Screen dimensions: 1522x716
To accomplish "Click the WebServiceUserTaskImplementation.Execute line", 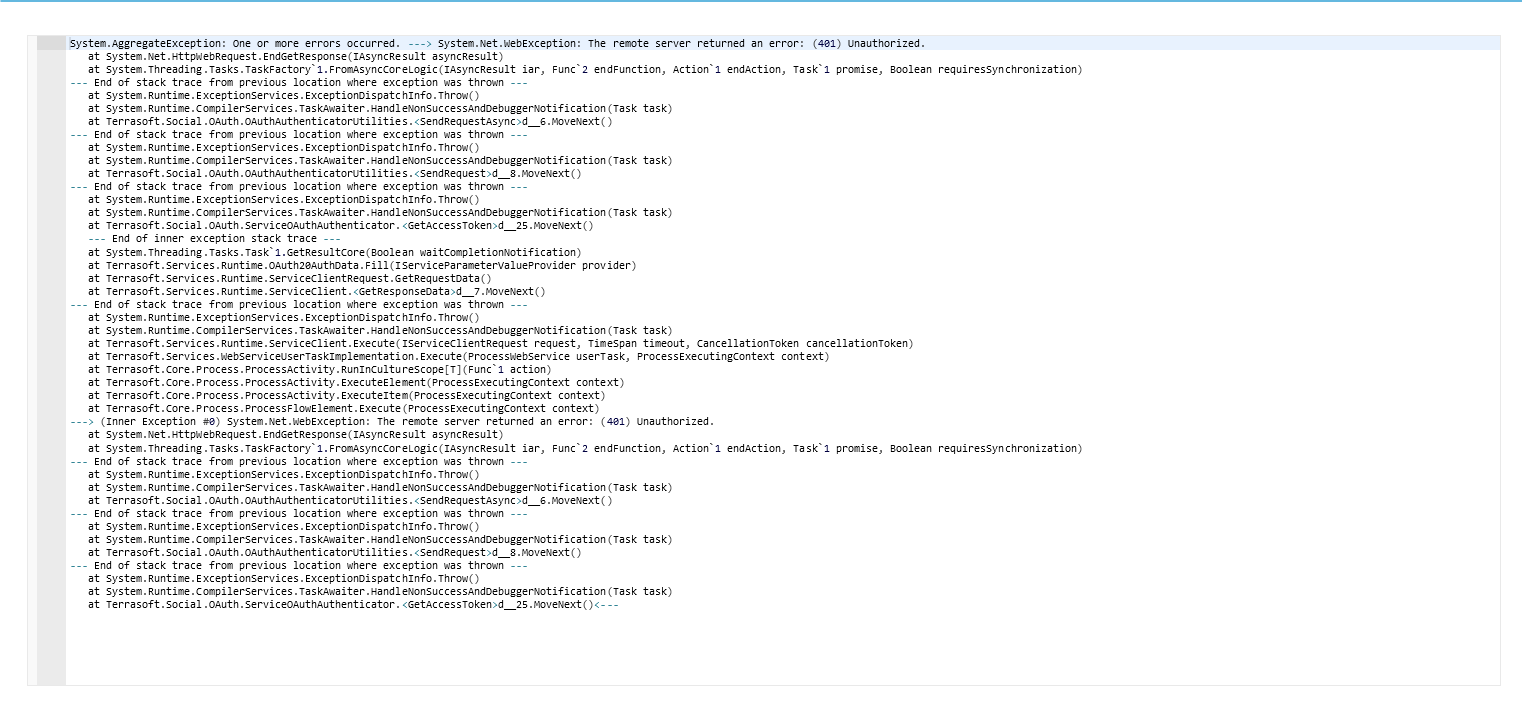I will click(x=459, y=357).
